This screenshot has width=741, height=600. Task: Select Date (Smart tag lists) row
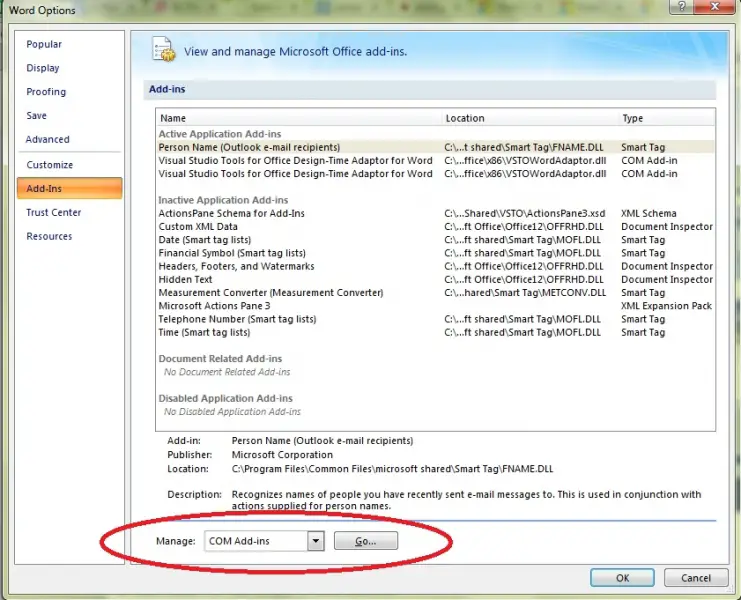(x=435, y=240)
